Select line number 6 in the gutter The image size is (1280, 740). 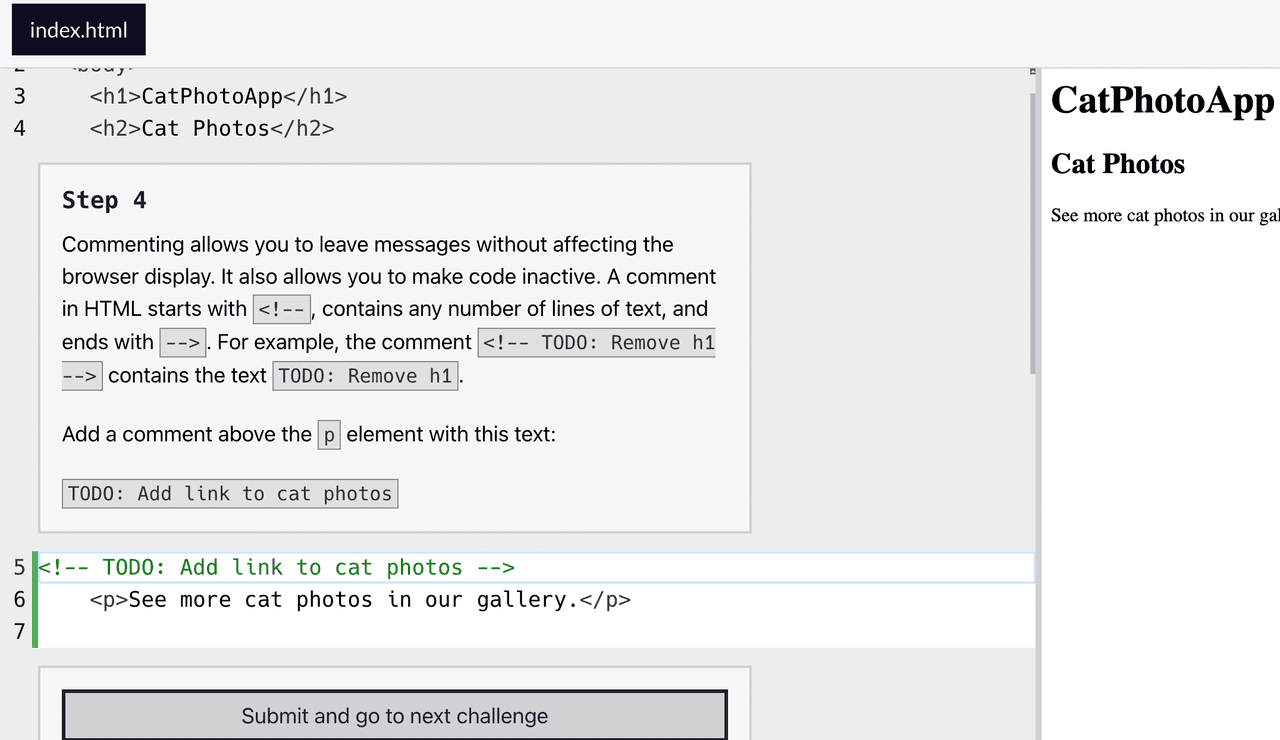tap(19, 600)
